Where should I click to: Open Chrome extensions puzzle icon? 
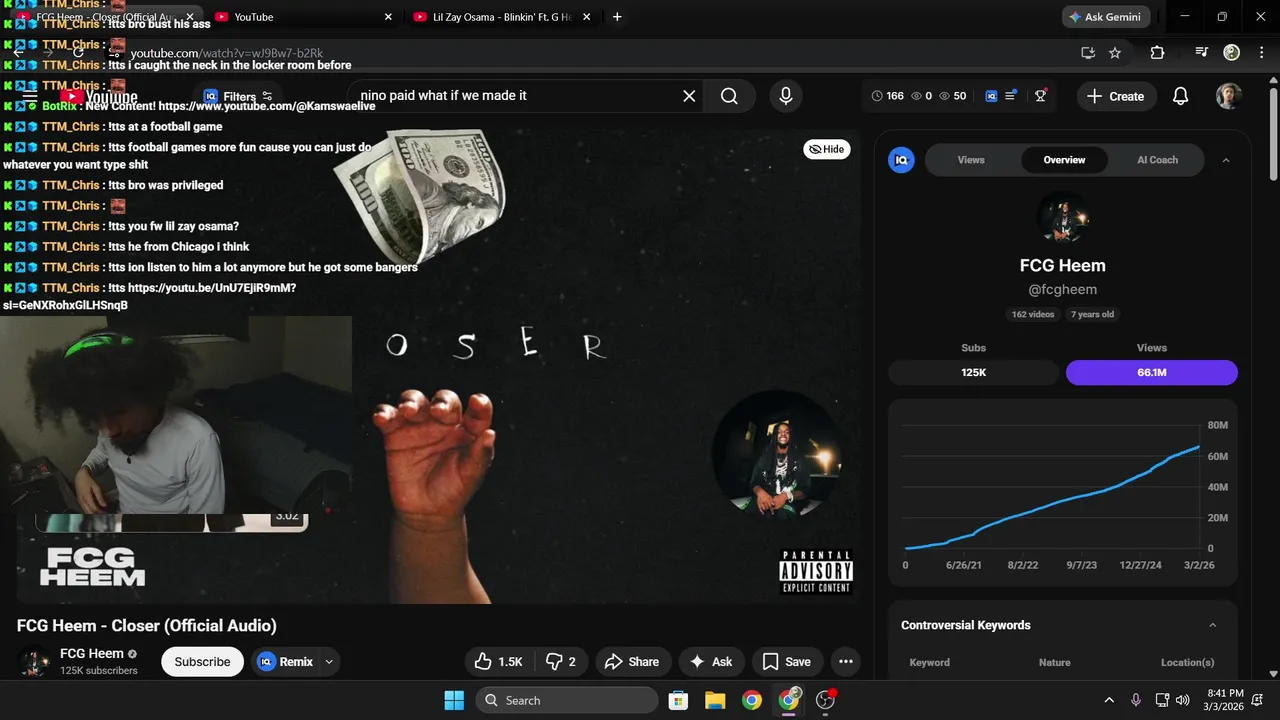pyautogui.click(x=1157, y=52)
